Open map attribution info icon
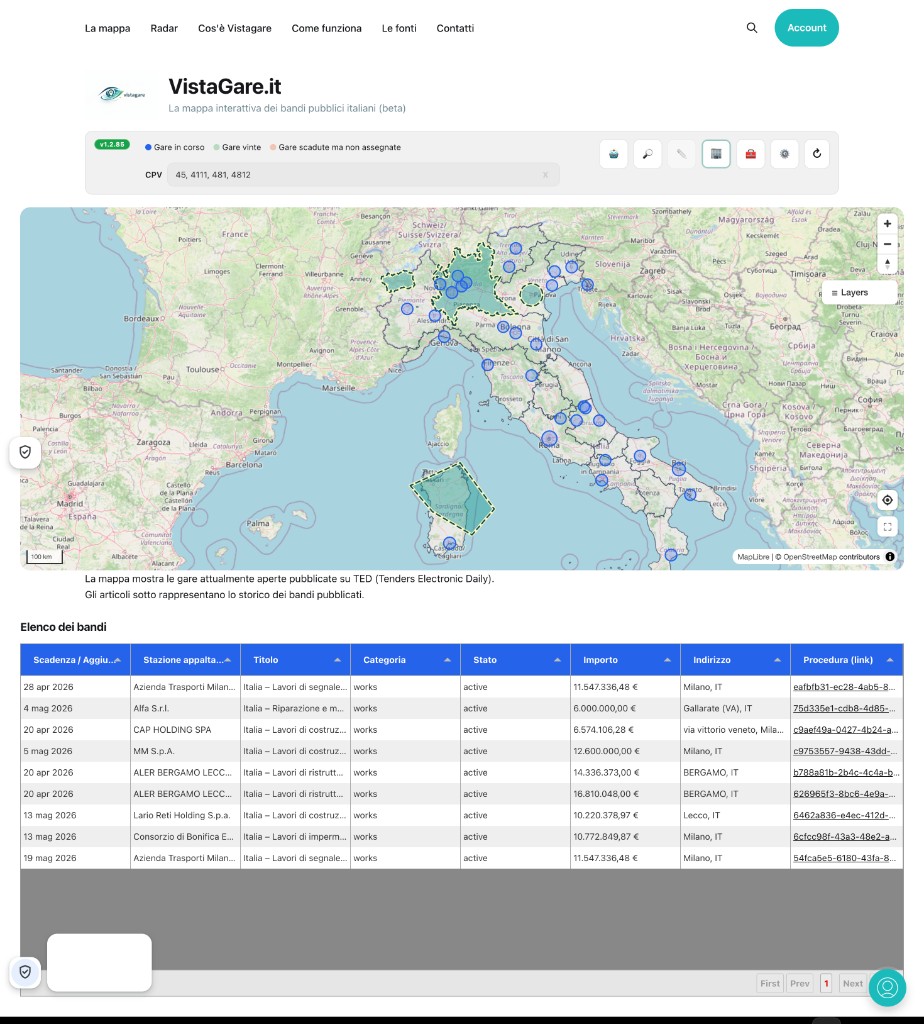Viewport: 924px width, 1024px height. 890,557
